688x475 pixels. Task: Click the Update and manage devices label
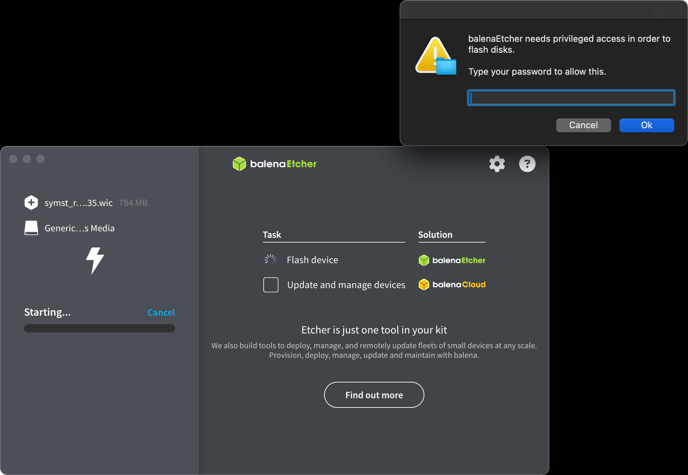pos(346,285)
